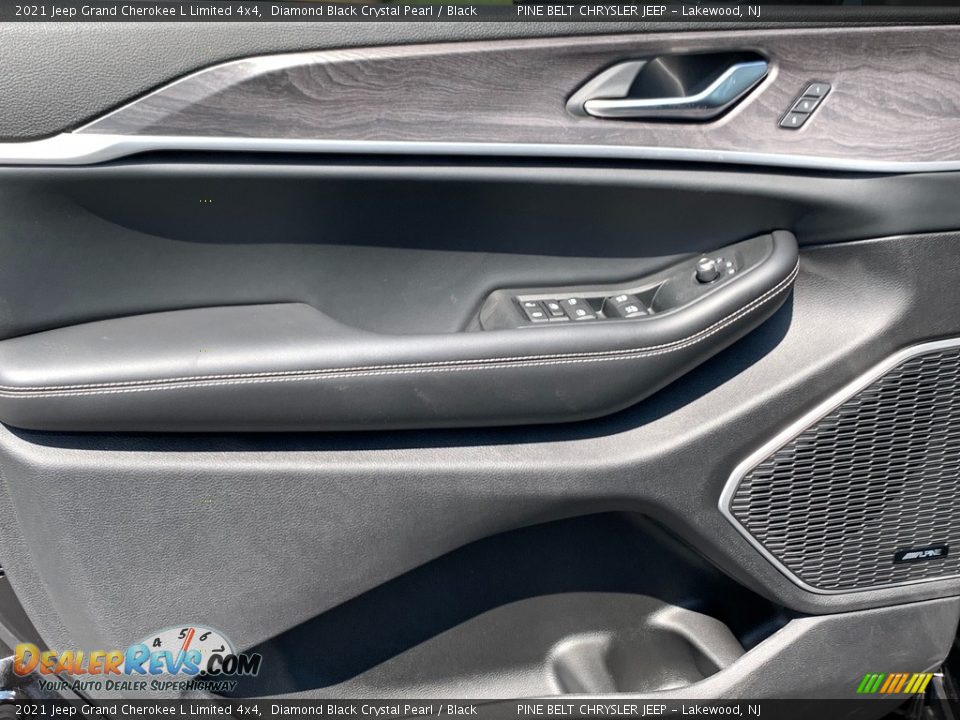
Task: Click the Alpine speaker badge
Action: (x=920, y=553)
